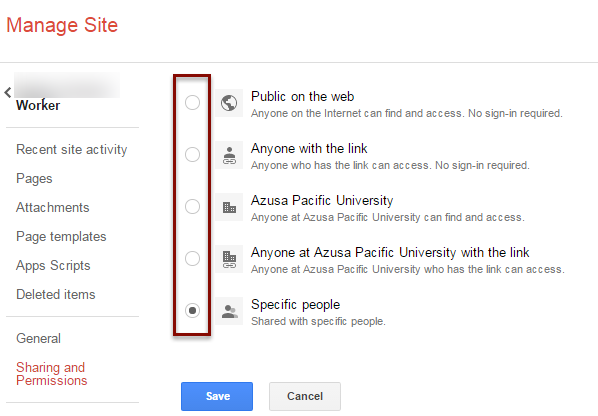The height and width of the screenshot is (416, 598).
Task: Open General settings in the sidebar
Action: pyautogui.click(x=39, y=339)
